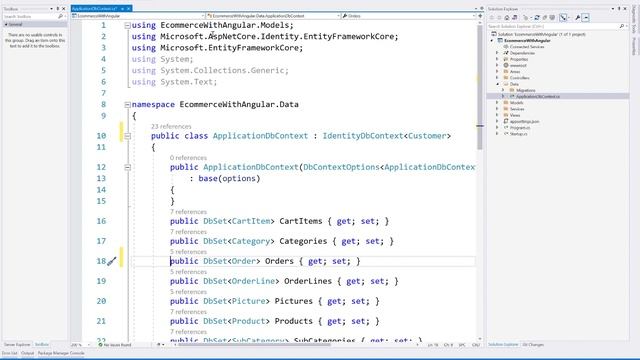Click the search magnifier in Toolbox search box
Screen dimensions: 640x360
tap(60, 16)
